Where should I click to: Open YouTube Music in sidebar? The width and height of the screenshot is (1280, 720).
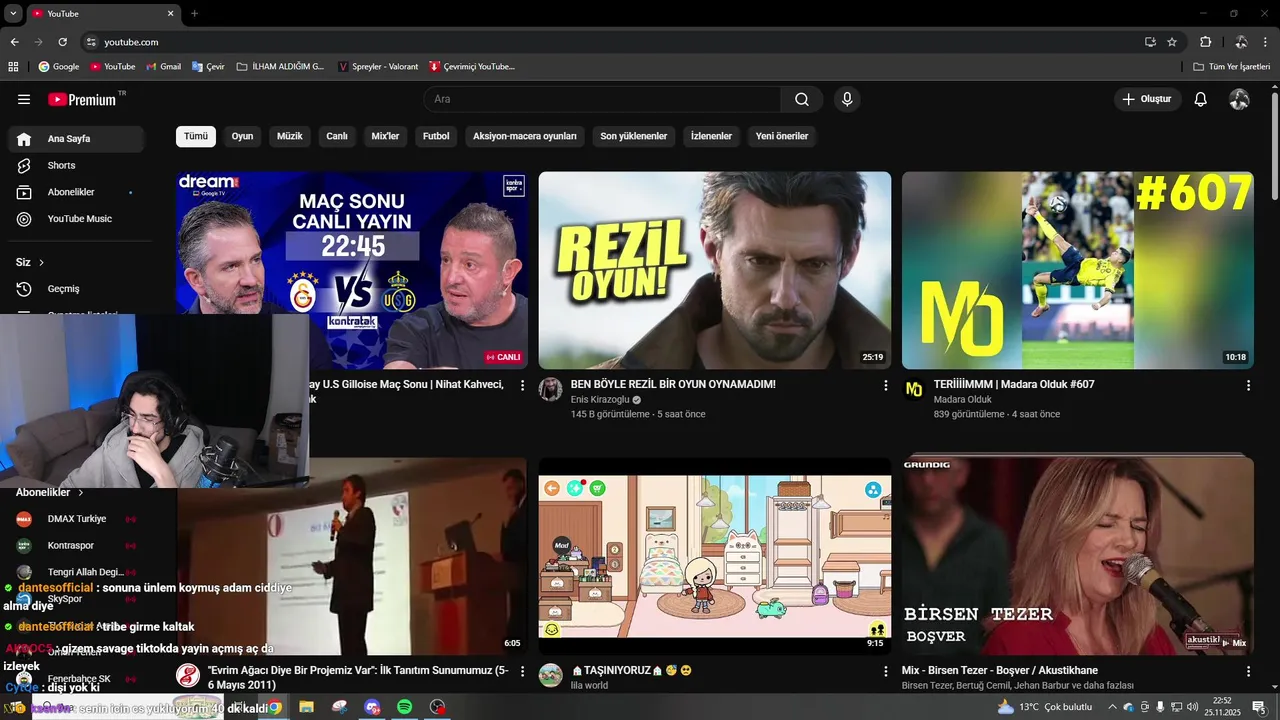pos(76,219)
